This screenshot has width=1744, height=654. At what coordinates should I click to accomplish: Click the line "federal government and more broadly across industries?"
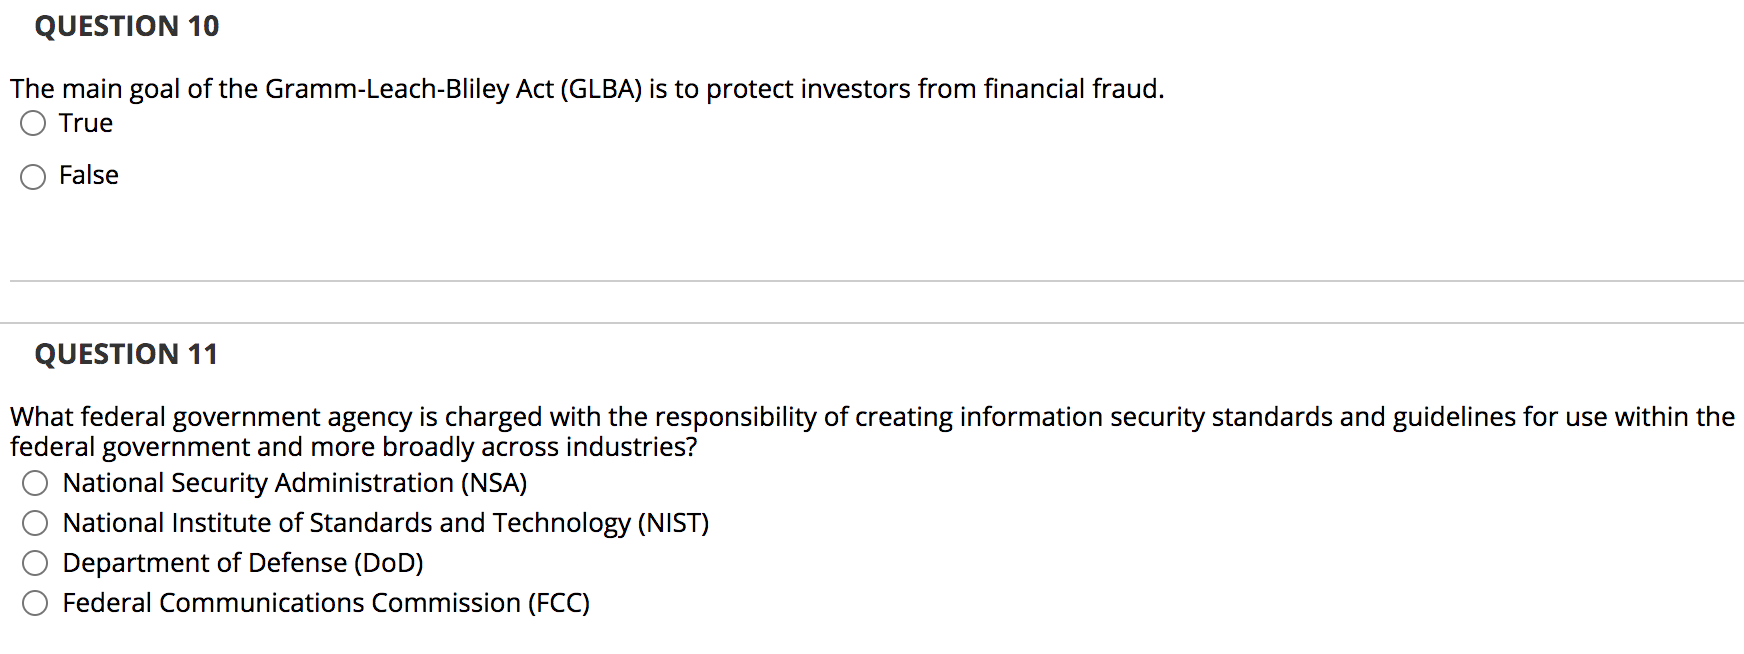(353, 447)
